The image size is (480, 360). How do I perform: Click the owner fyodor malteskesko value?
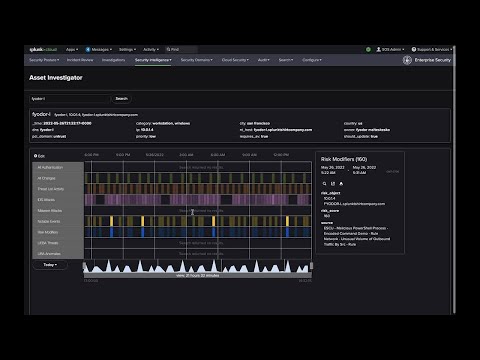pyautogui.click(x=373, y=130)
